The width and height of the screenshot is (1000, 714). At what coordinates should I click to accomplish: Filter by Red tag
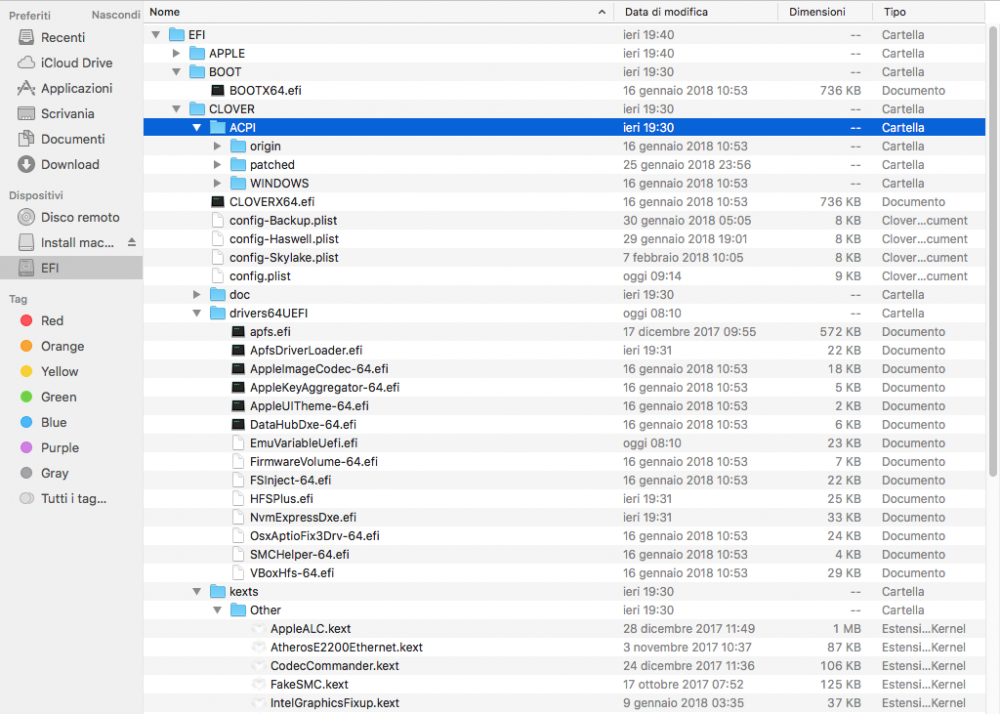pos(43,321)
